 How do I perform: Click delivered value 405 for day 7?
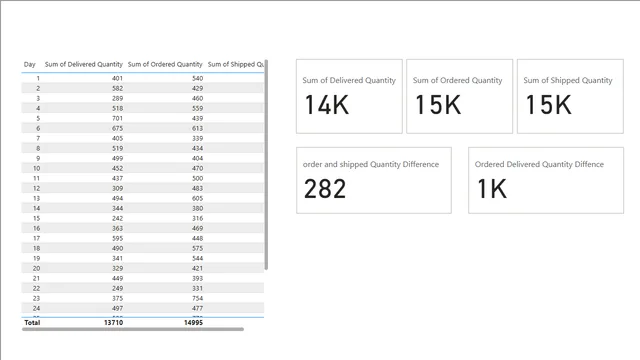point(117,138)
